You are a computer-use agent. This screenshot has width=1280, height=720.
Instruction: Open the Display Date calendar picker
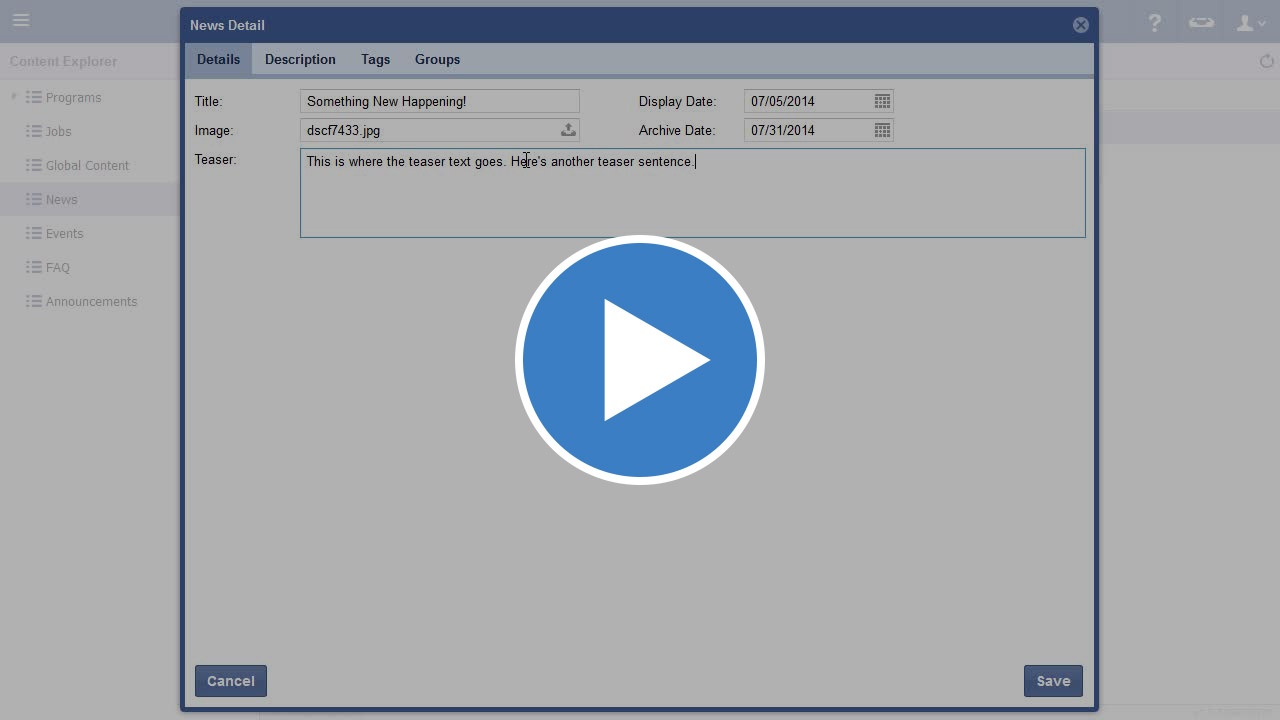(882, 101)
